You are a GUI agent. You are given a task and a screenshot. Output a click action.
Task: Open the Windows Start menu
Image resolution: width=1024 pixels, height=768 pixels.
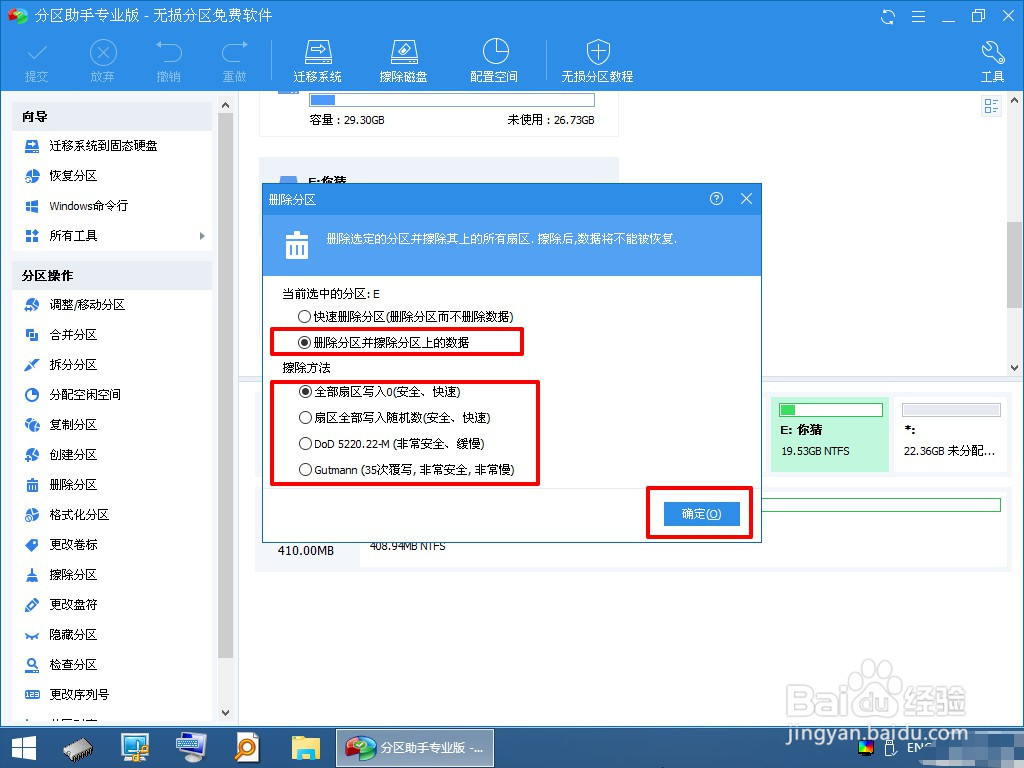tap(24, 748)
